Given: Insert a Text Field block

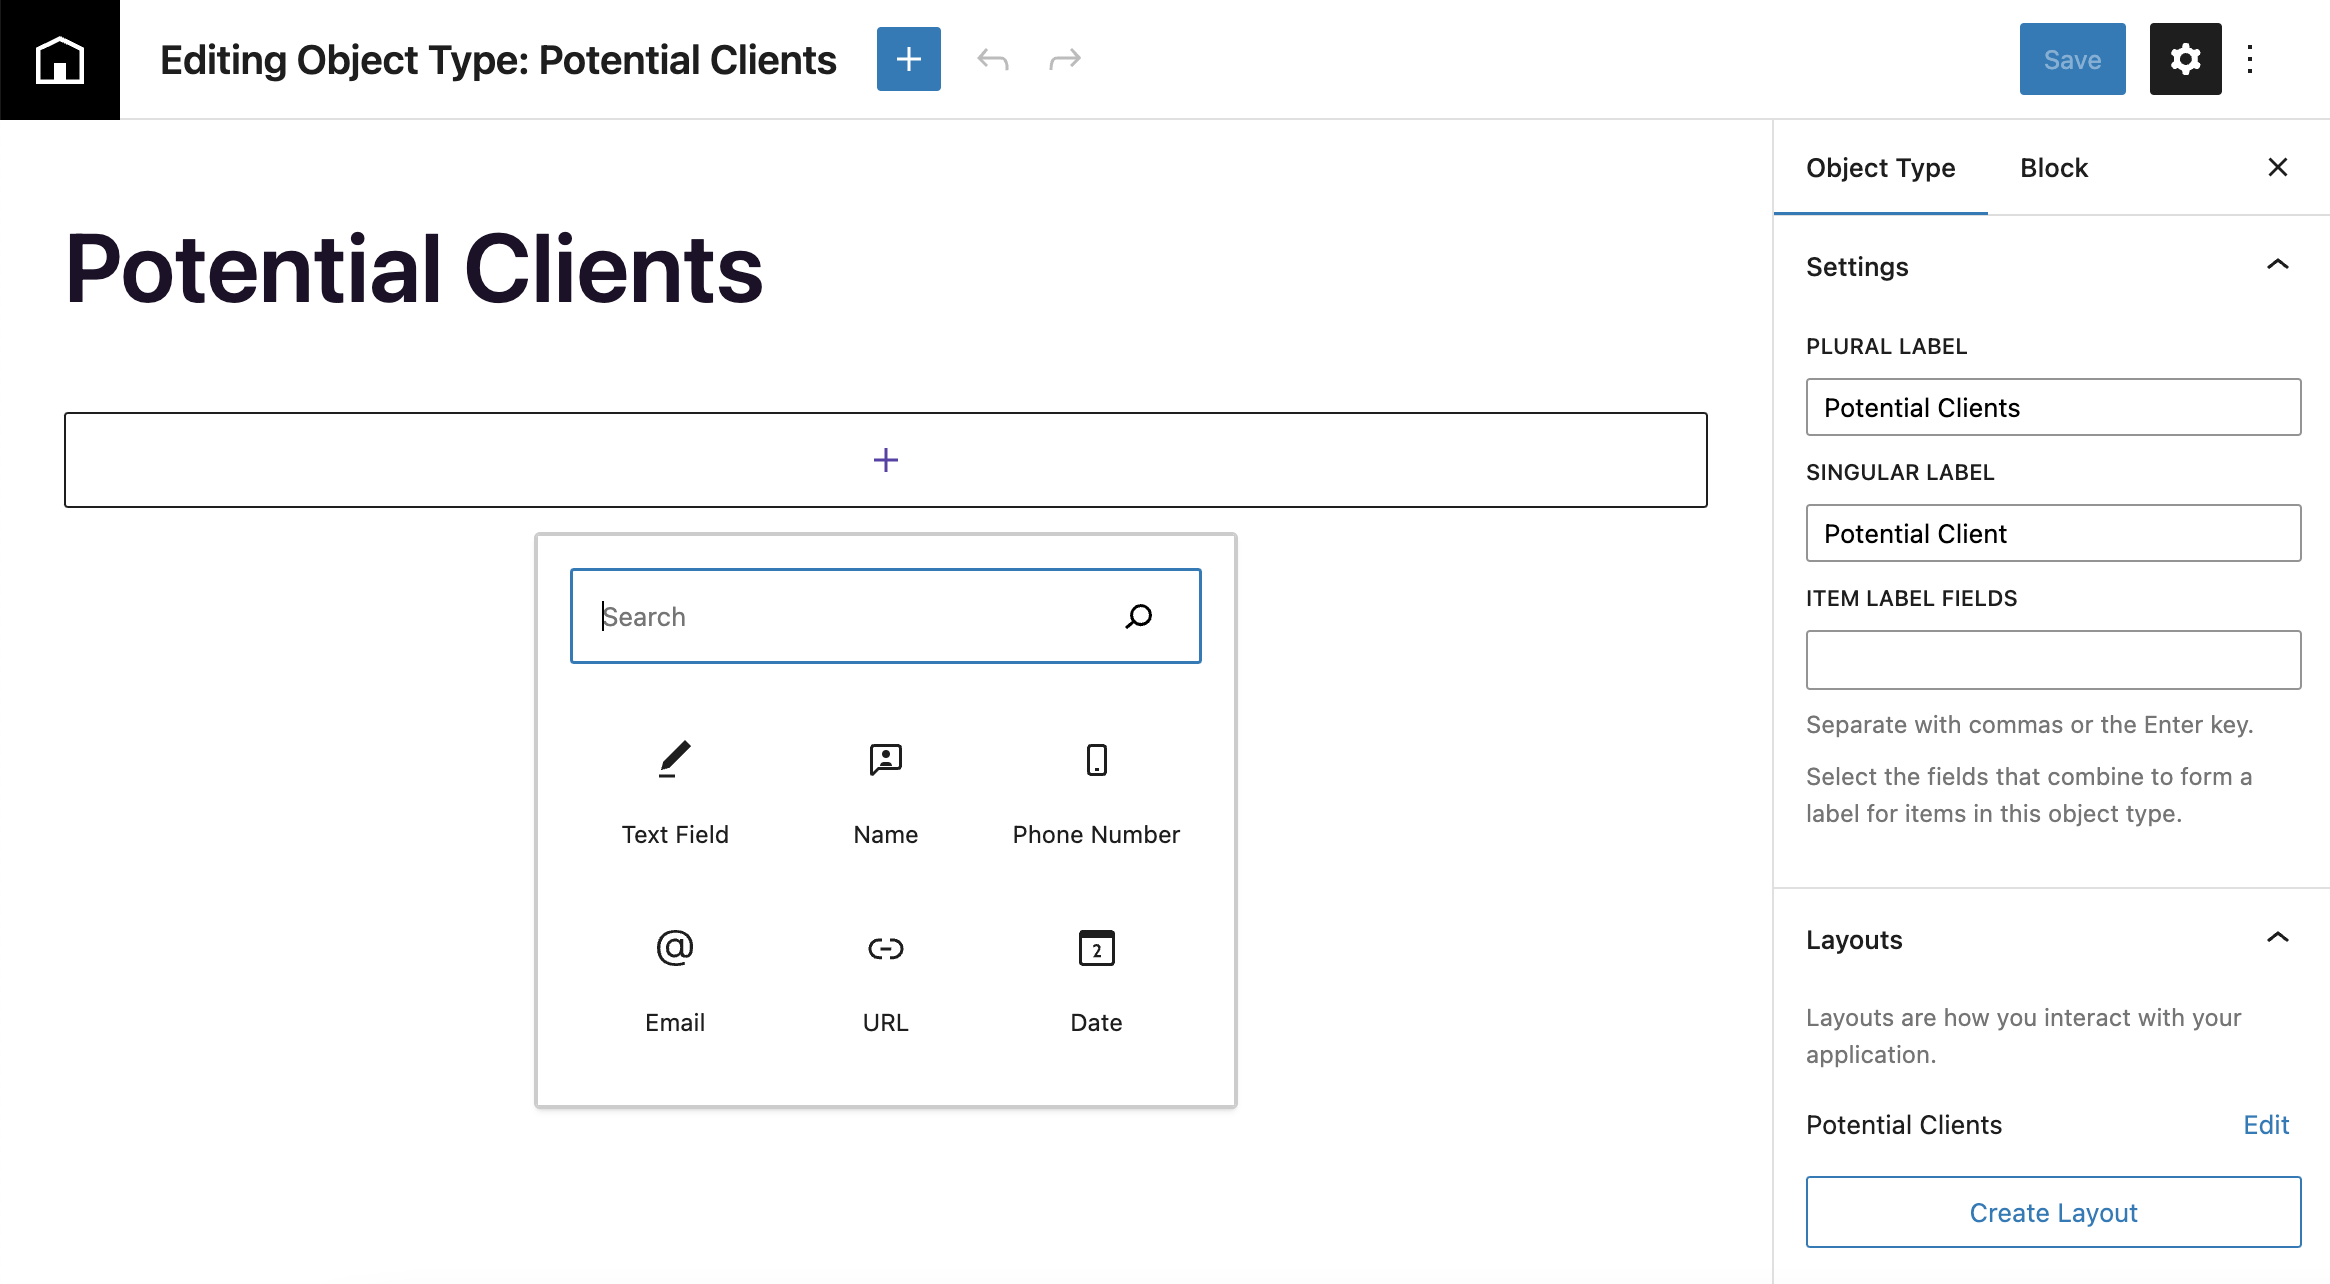Looking at the screenshot, I should click(x=675, y=792).
